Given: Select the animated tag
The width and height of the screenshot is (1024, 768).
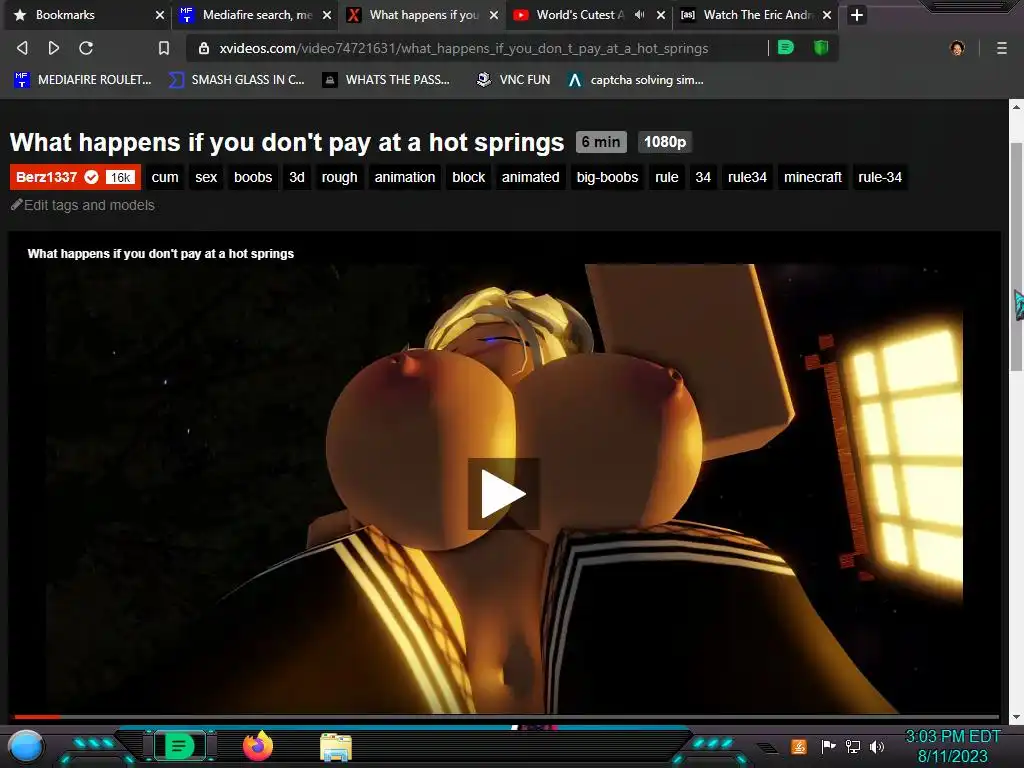Looking at the screenshot, I should [x=530, y=177].
